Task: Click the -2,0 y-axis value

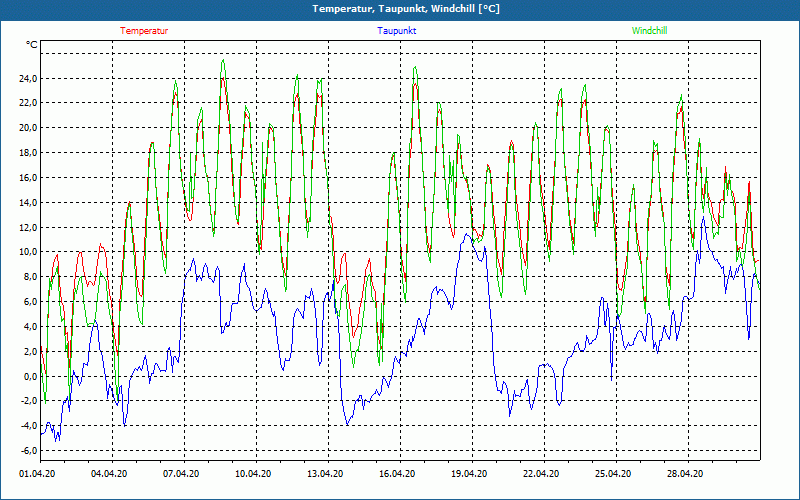Action: [28, 401]
